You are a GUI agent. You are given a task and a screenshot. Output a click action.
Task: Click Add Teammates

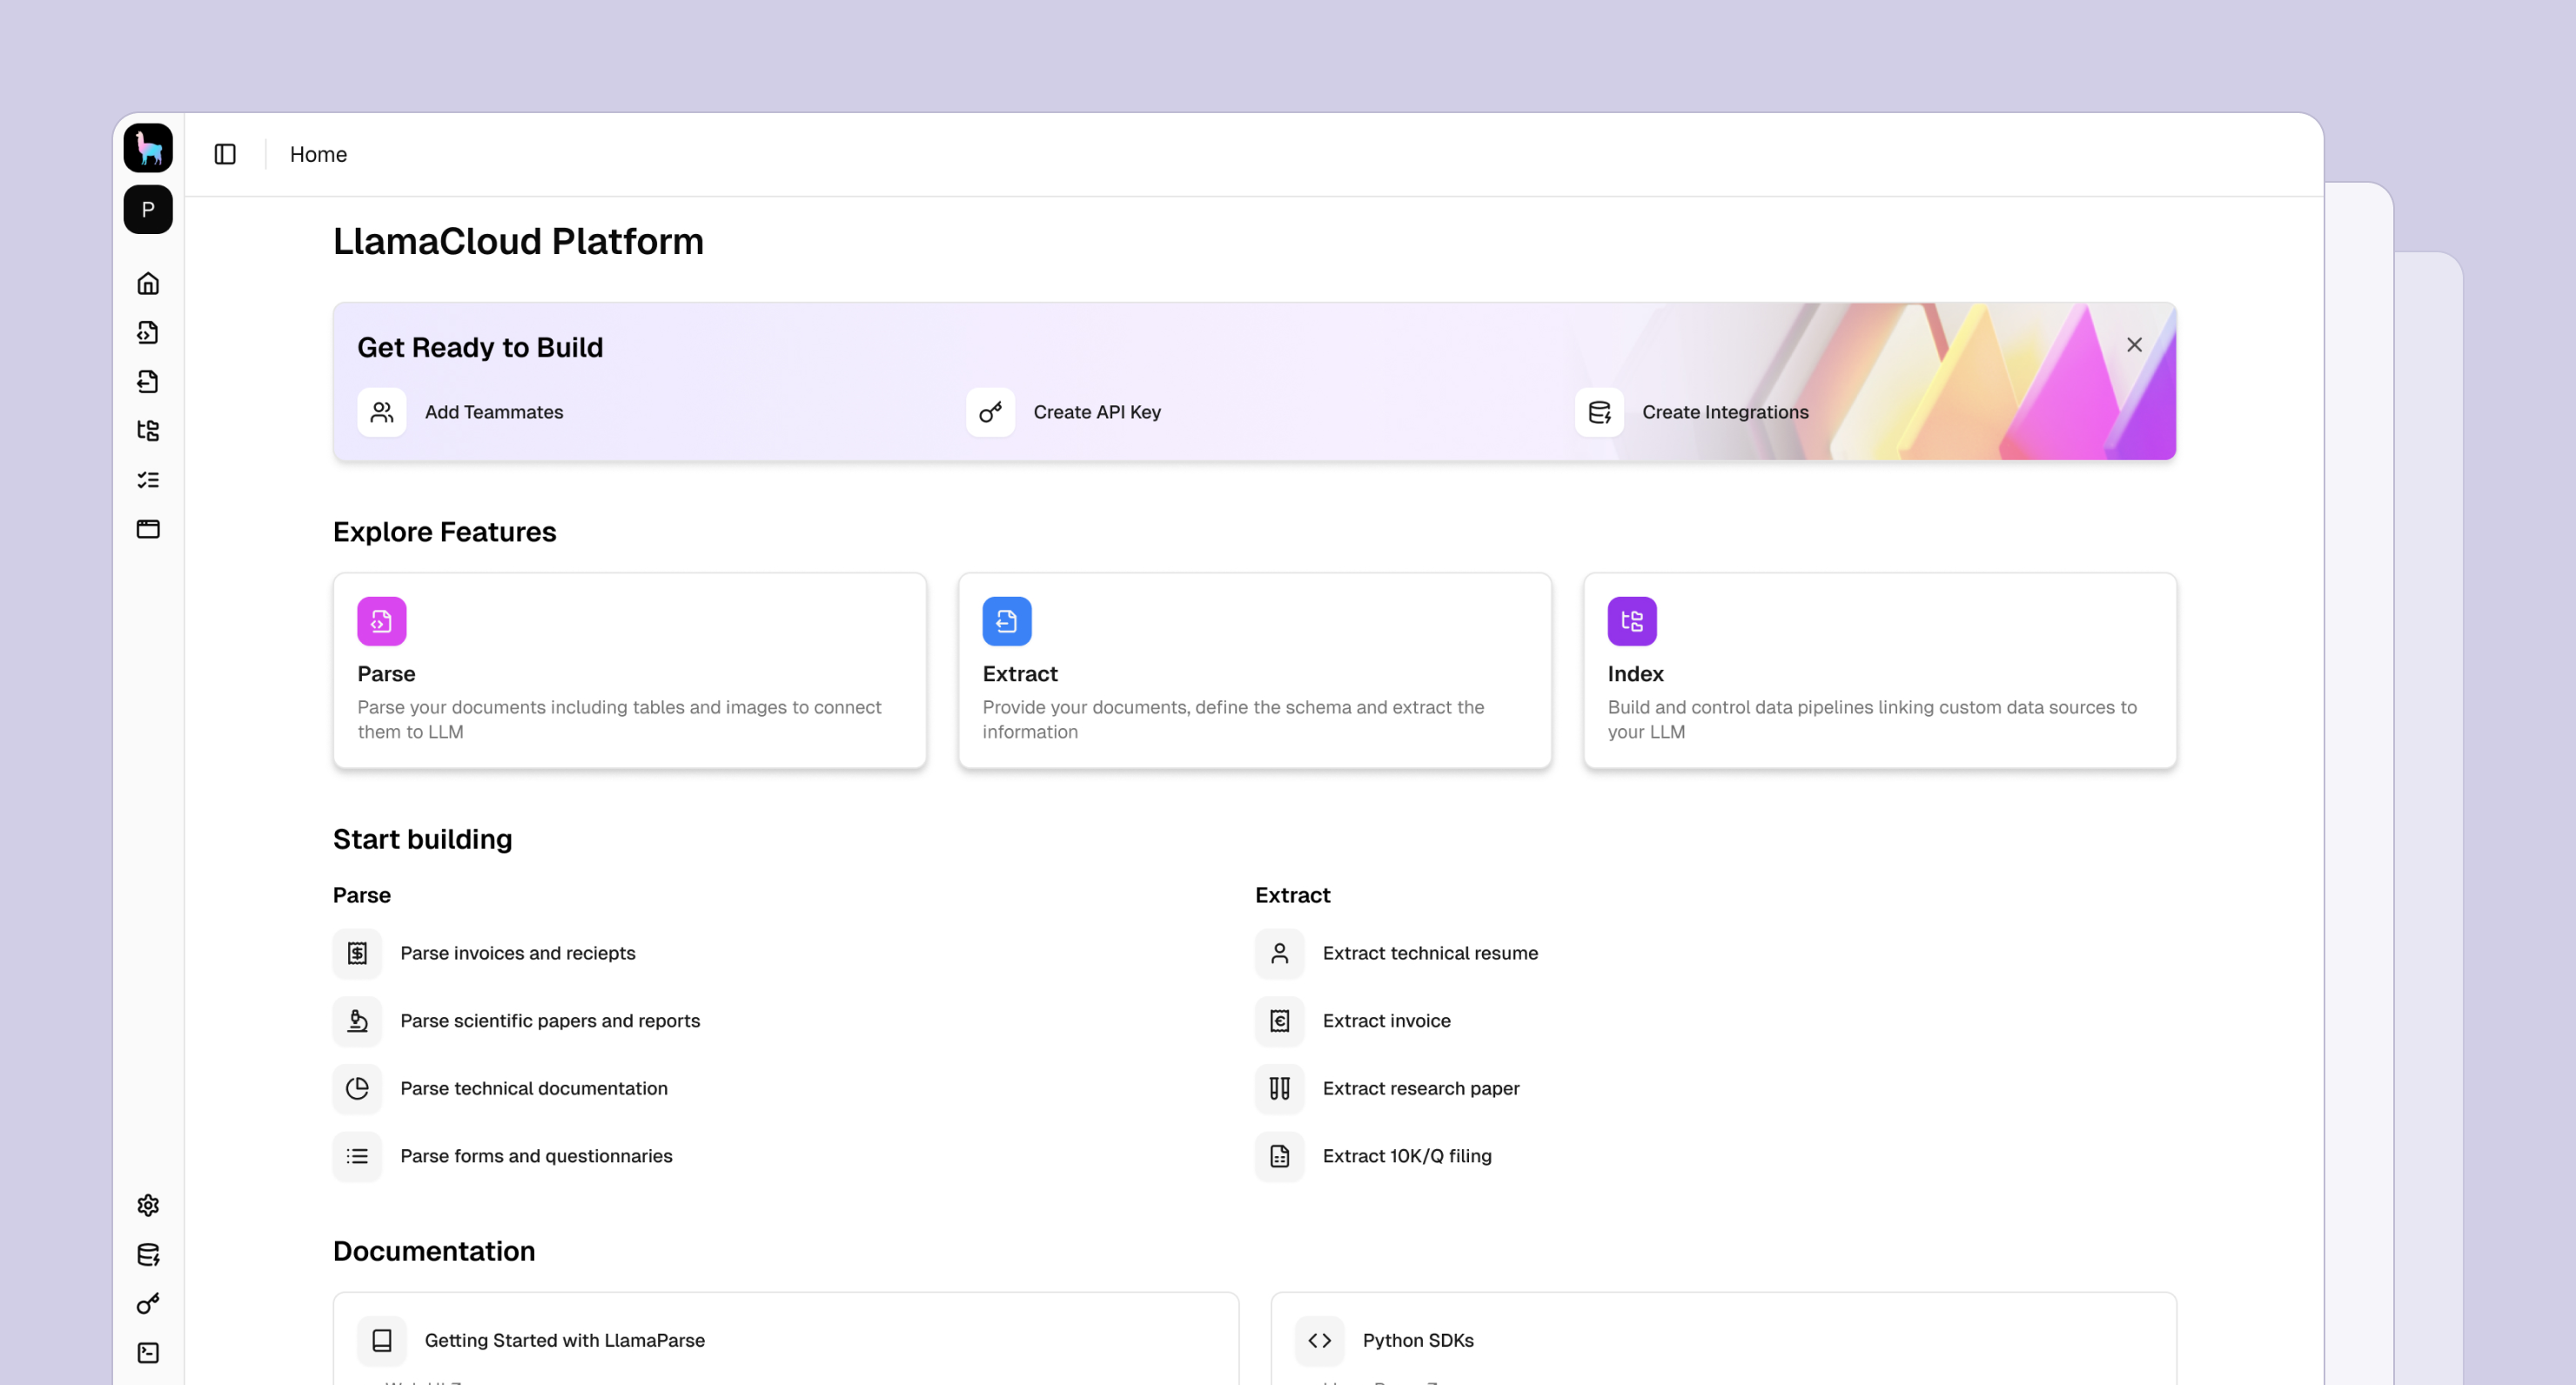tap(494, 412)
